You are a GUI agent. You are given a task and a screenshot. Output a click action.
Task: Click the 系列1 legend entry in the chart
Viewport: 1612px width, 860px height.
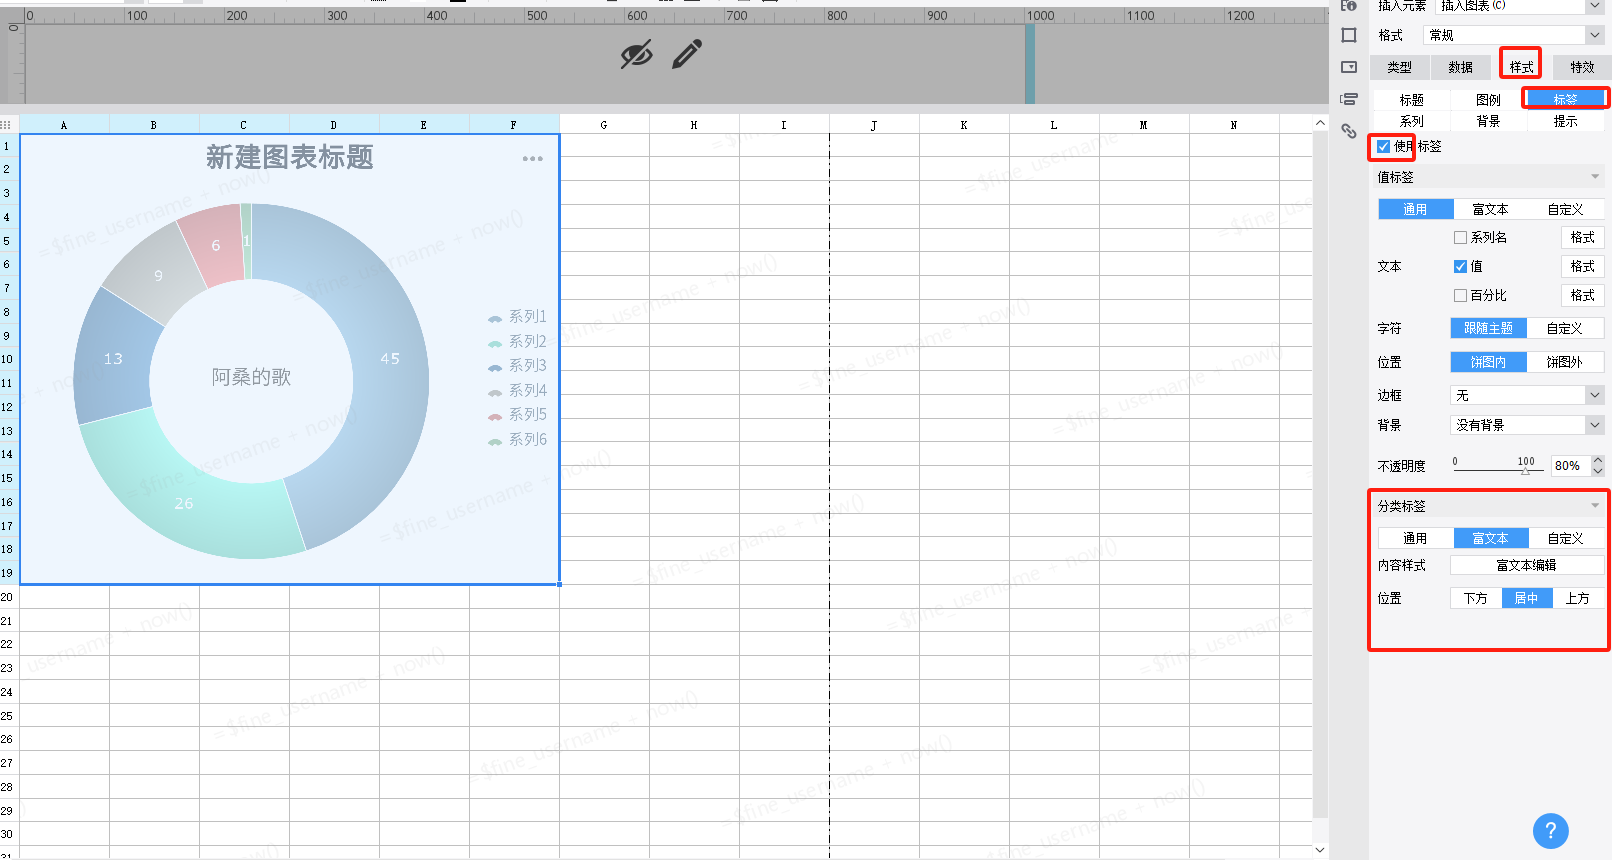coord(518,317)
